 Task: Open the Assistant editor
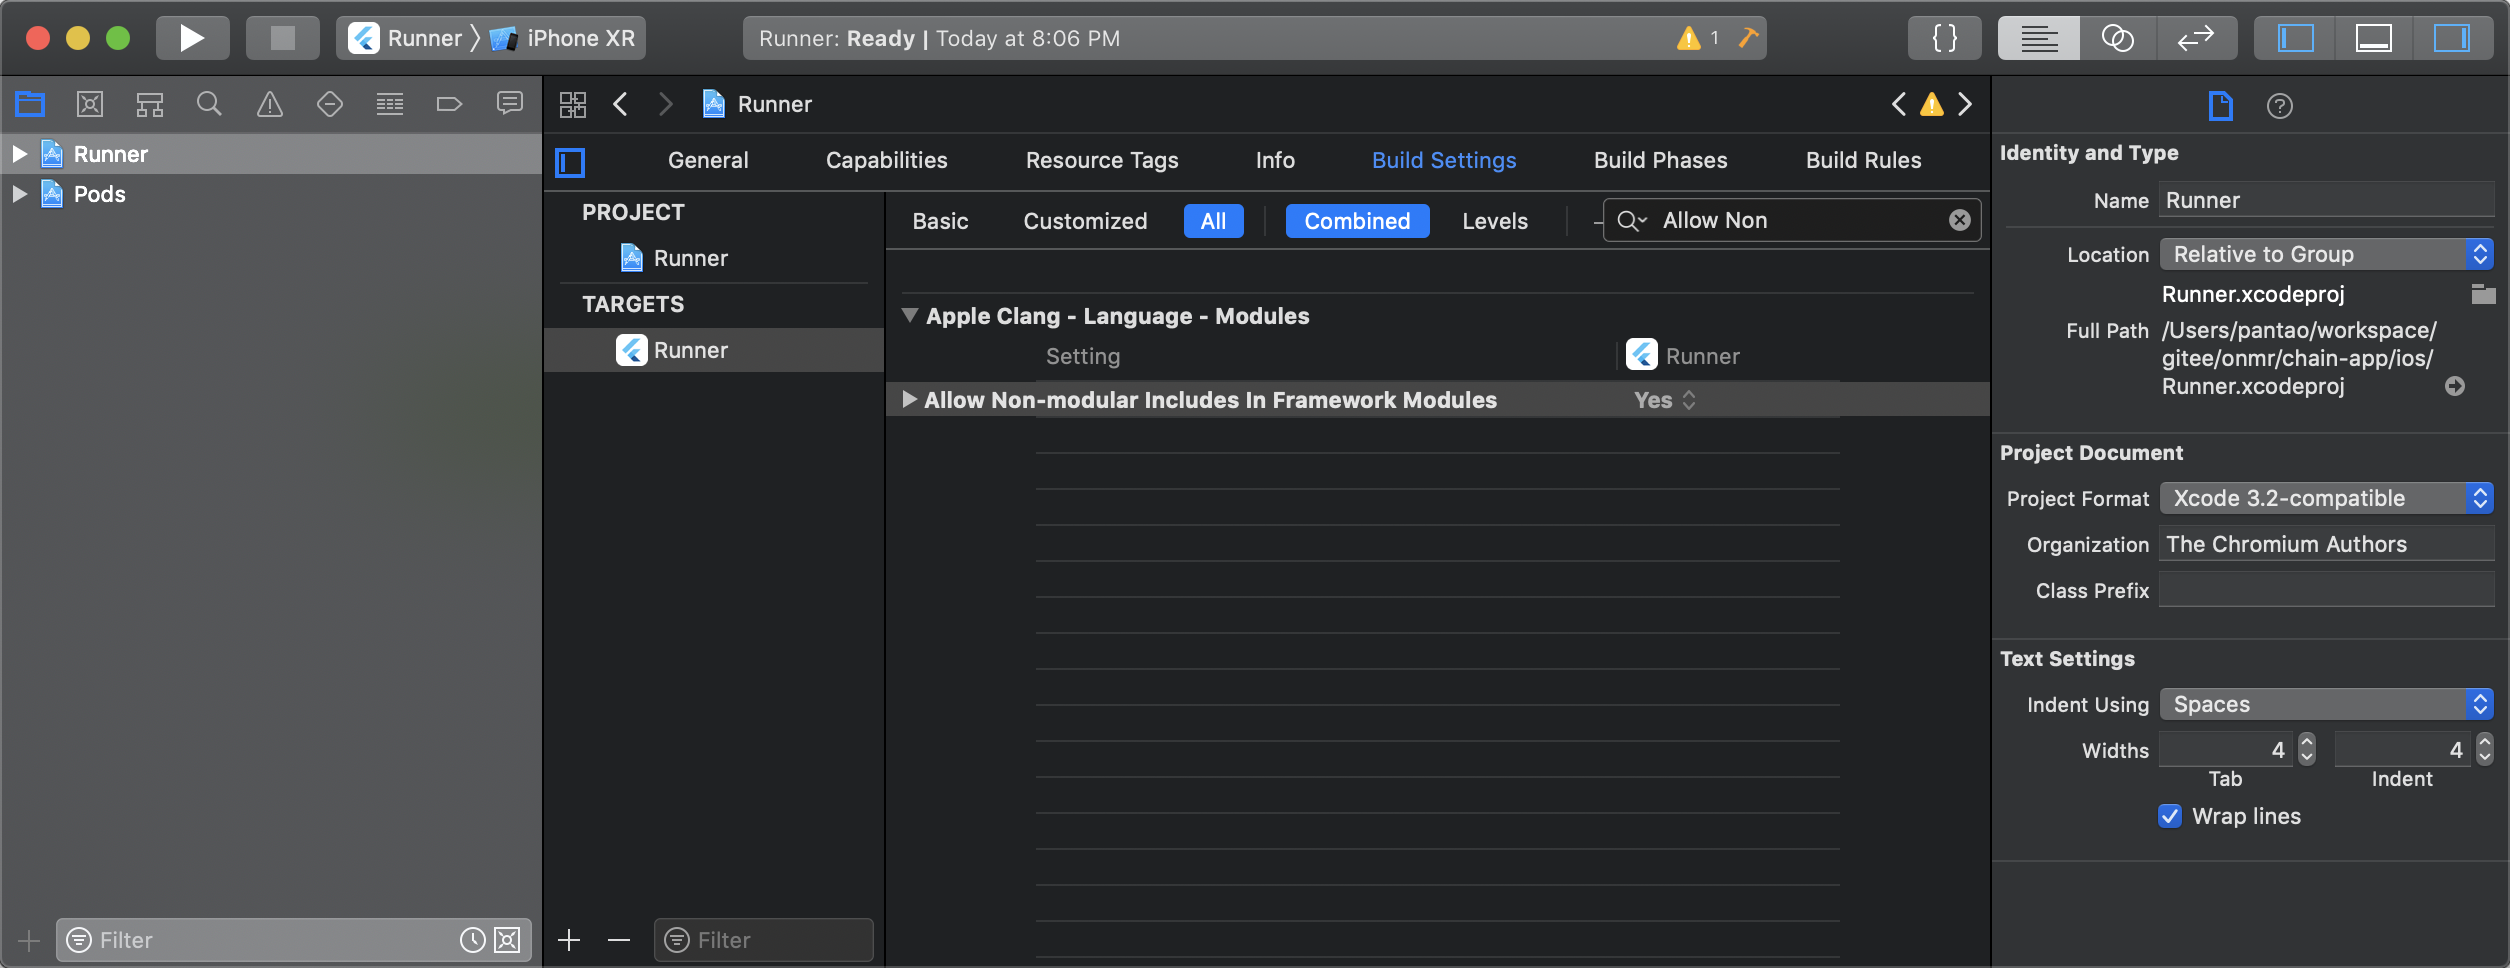[2117, 38]
